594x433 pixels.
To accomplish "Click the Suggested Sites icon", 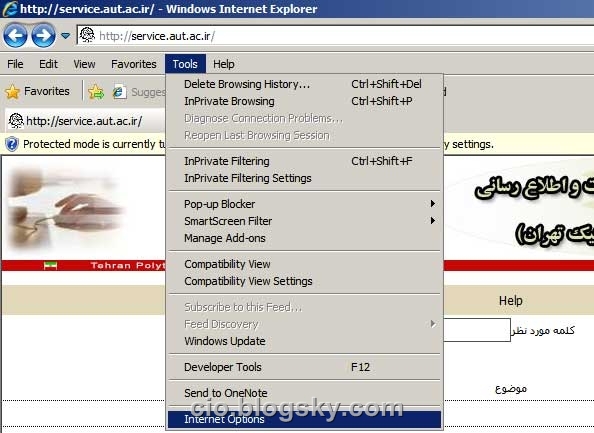I will [x=119, y=92].
